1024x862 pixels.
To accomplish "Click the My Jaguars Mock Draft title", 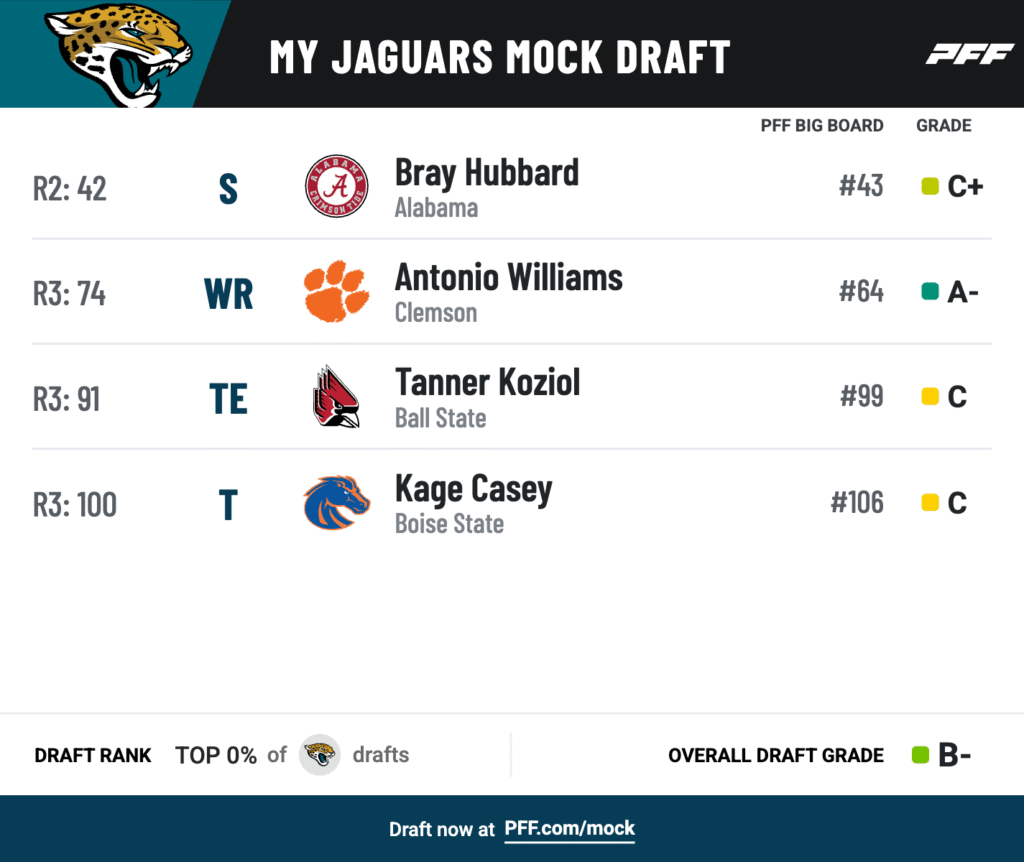I will pos(499,57).
